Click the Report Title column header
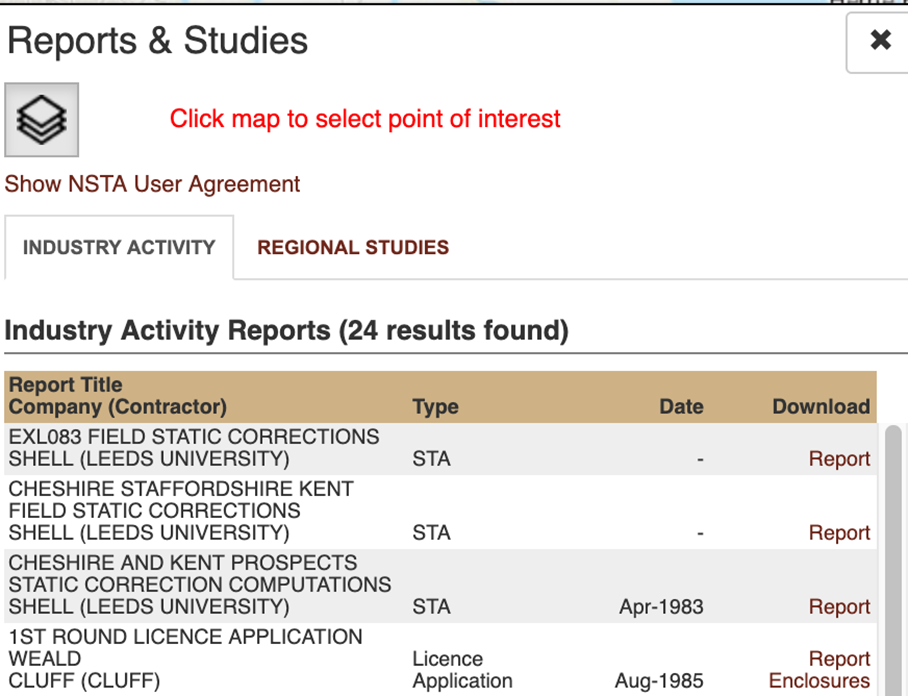The image size is (908, 696). pos(66,385)
